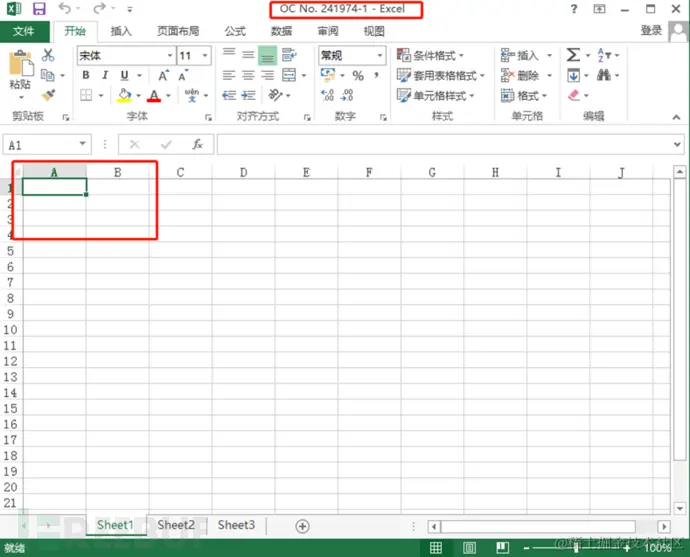The width and height of the screenshot is (690, 557).
Task: Switch to the 插入 (Insert) ribbon tab
Action: pyautogui.click(x=121, y=31)
